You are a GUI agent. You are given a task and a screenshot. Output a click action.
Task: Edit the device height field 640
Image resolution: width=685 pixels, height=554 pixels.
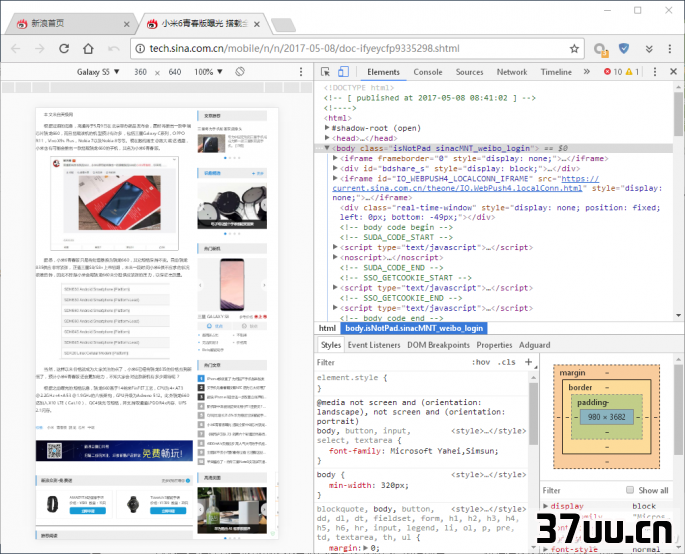(x=175, y=72)
